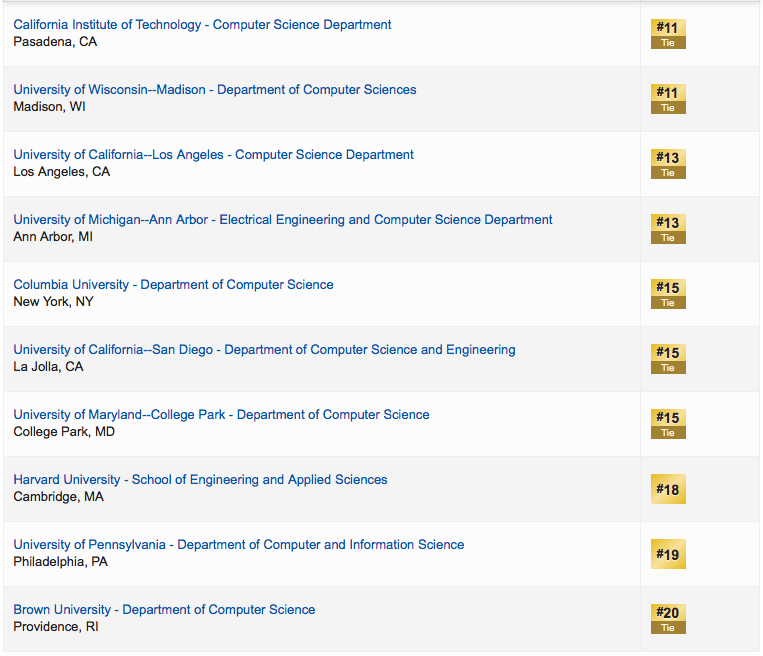The height and width of the screenshot is (656, 763).
Task: Click the #13 badge for UCLA
Action: pyautogui.click(x=667, y=164)
